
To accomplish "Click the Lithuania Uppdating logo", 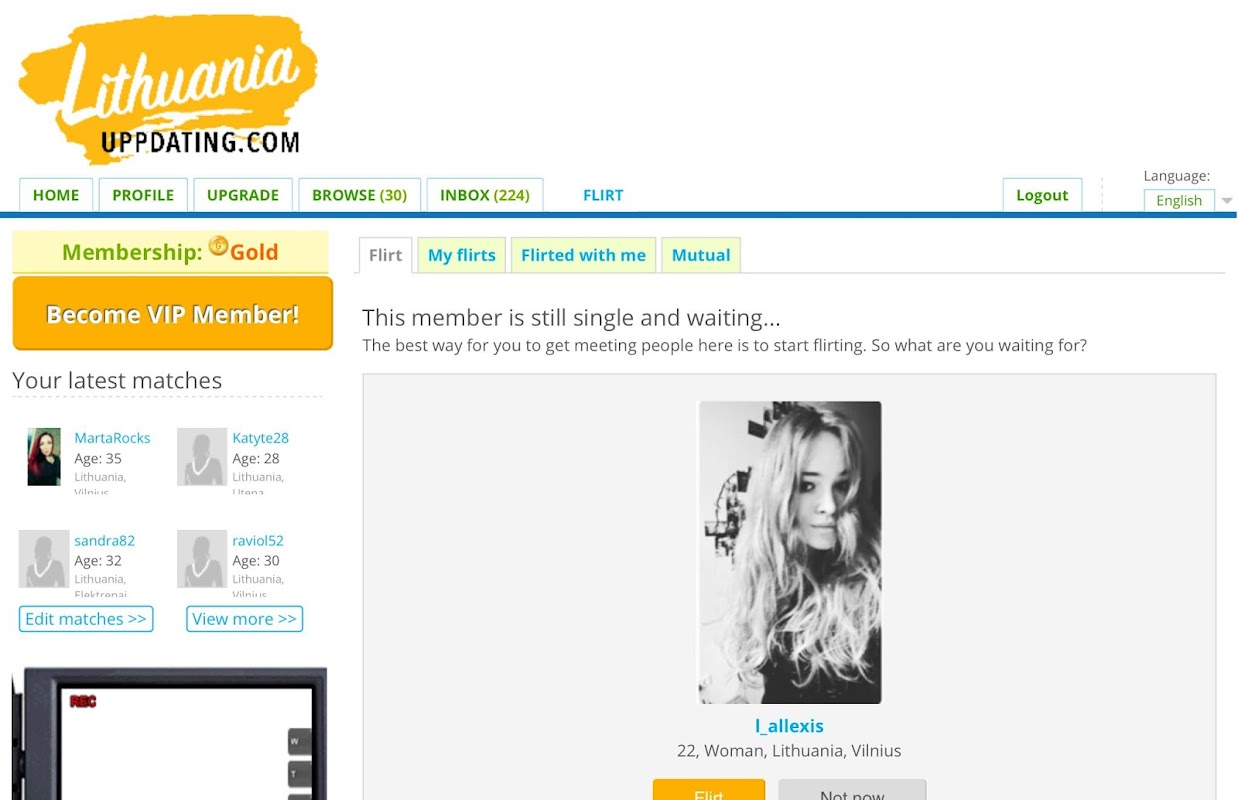I will click(x=168, y=90).
